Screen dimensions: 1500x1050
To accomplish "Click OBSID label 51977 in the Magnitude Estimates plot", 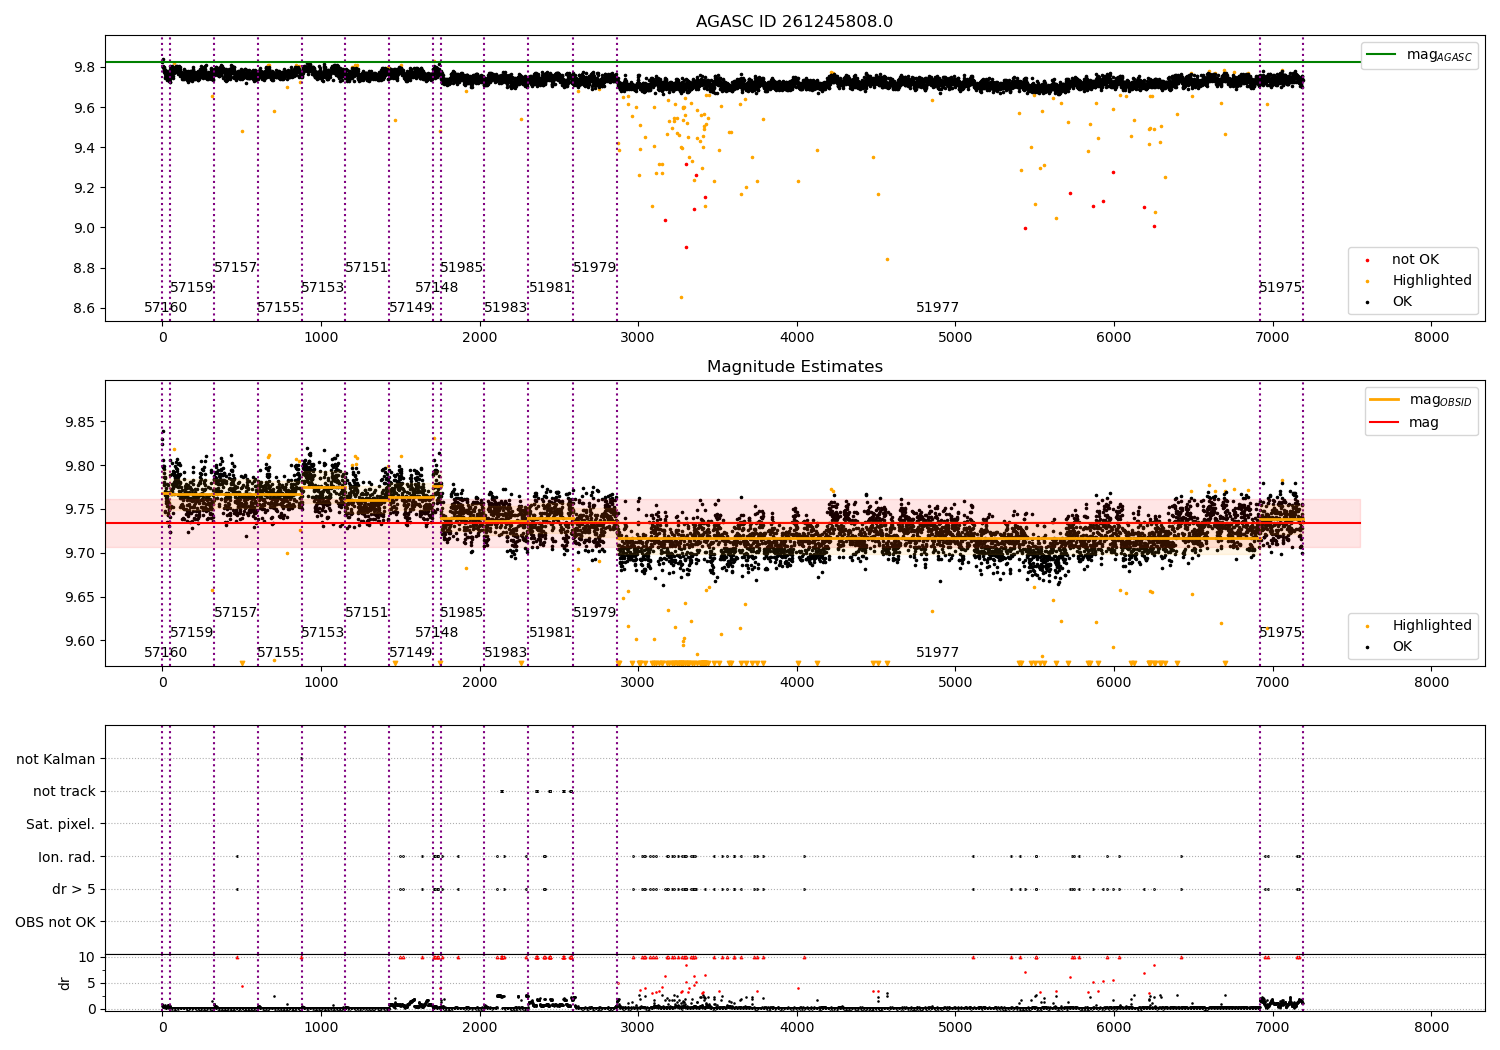I will pos(937,653).
